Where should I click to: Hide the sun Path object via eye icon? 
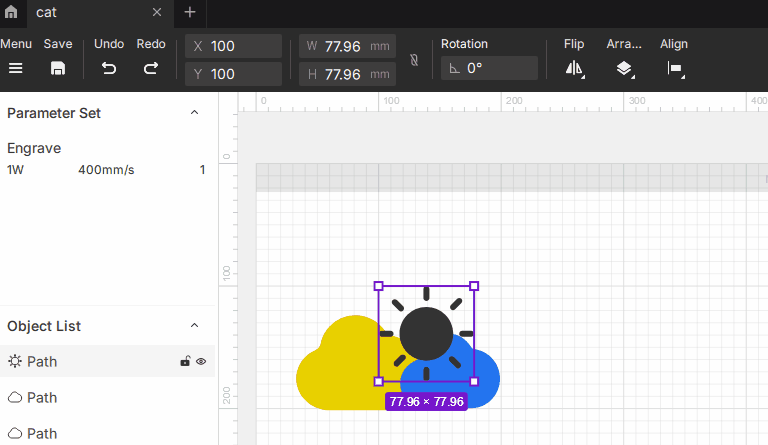201,361
